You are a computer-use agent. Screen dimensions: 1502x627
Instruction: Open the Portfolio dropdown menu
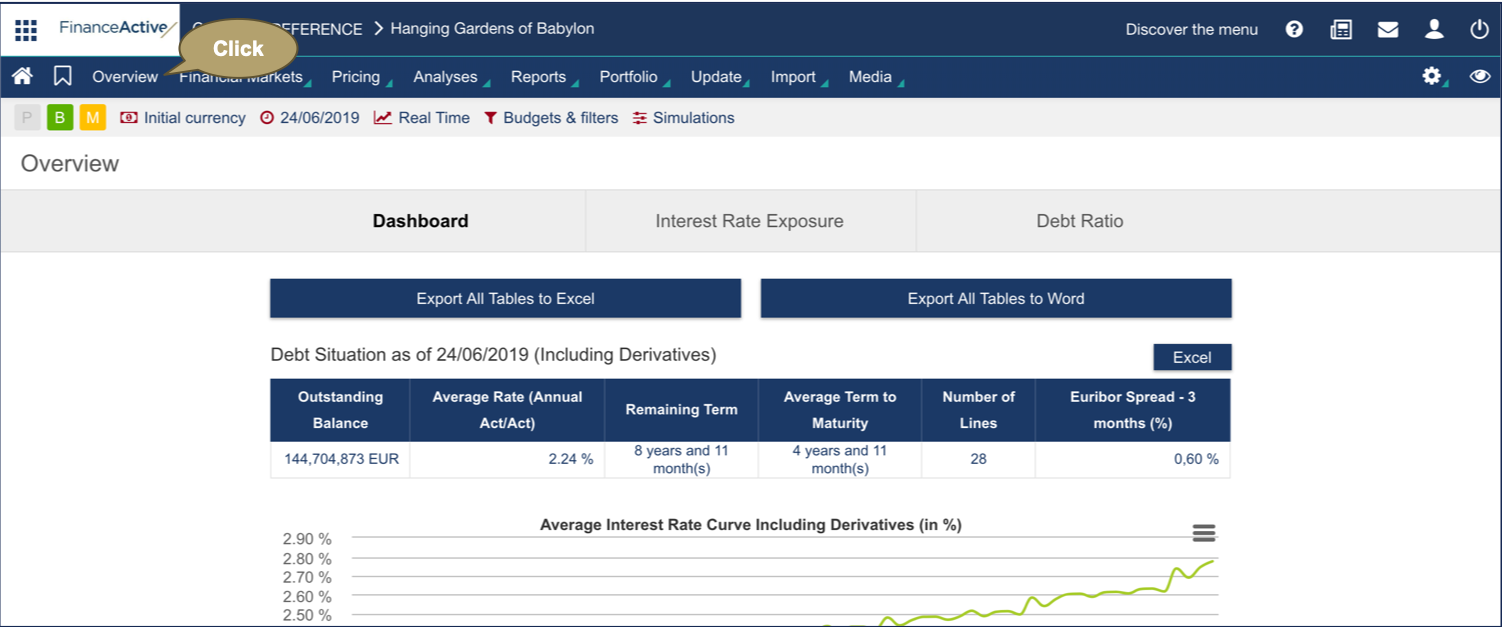tap(628, 76)
